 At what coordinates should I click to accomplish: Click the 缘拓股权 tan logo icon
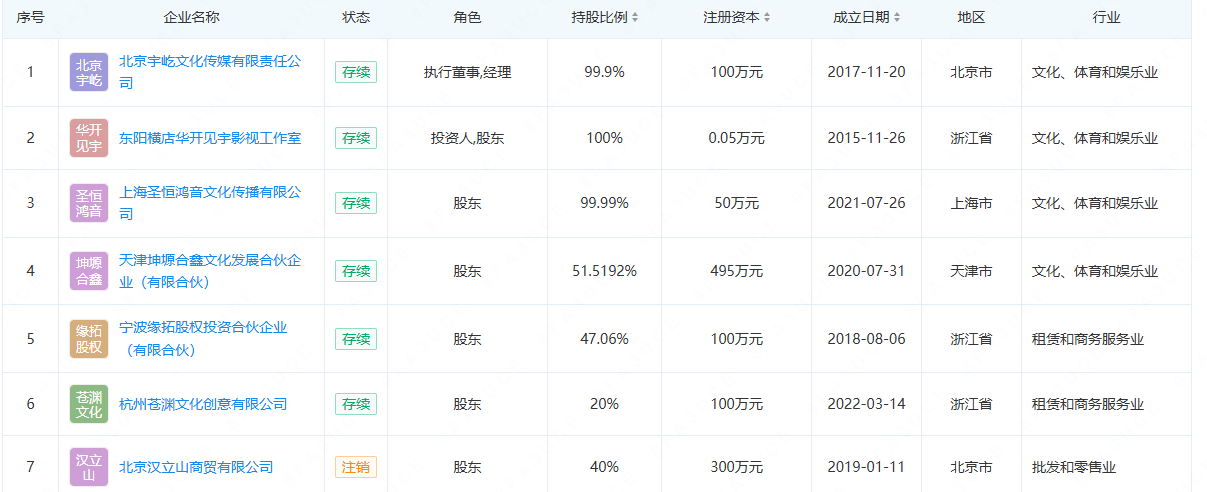88,339
